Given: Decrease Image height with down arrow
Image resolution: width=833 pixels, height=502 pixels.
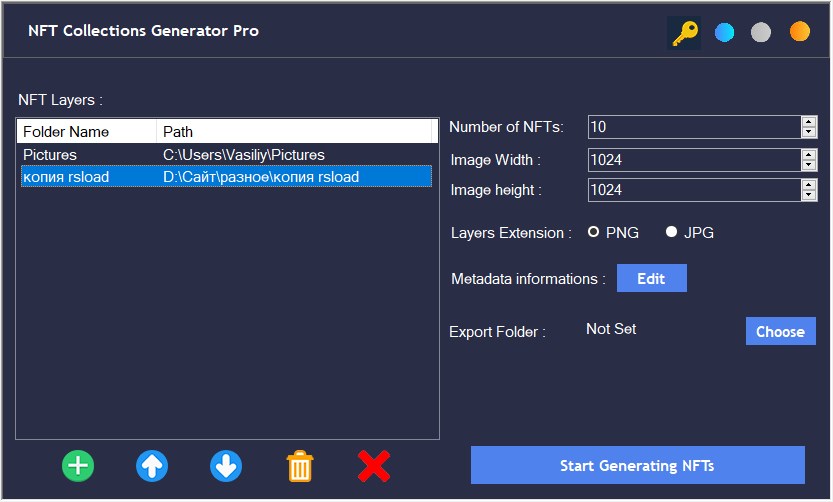Looking at the screenshot, I should pyautogui.click(x=809, y=195).
